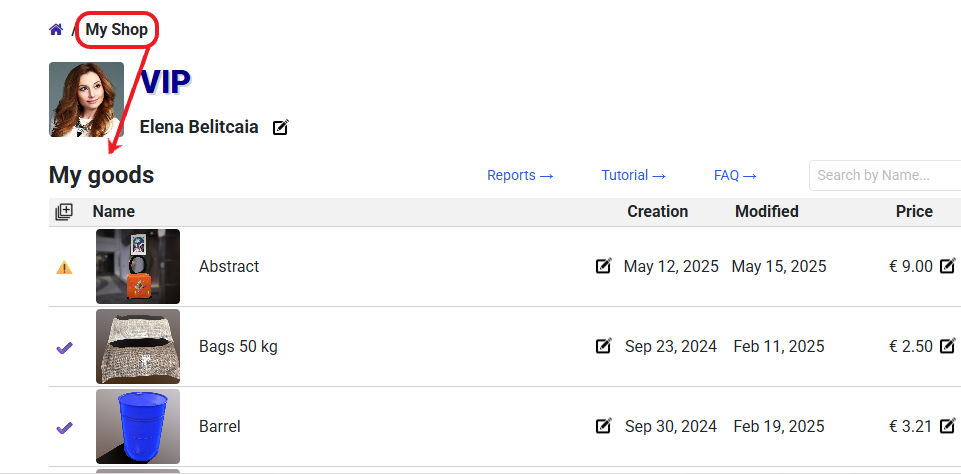
Task: Edit the € 9.00 price for Abstract
Action: click(947, 266)
